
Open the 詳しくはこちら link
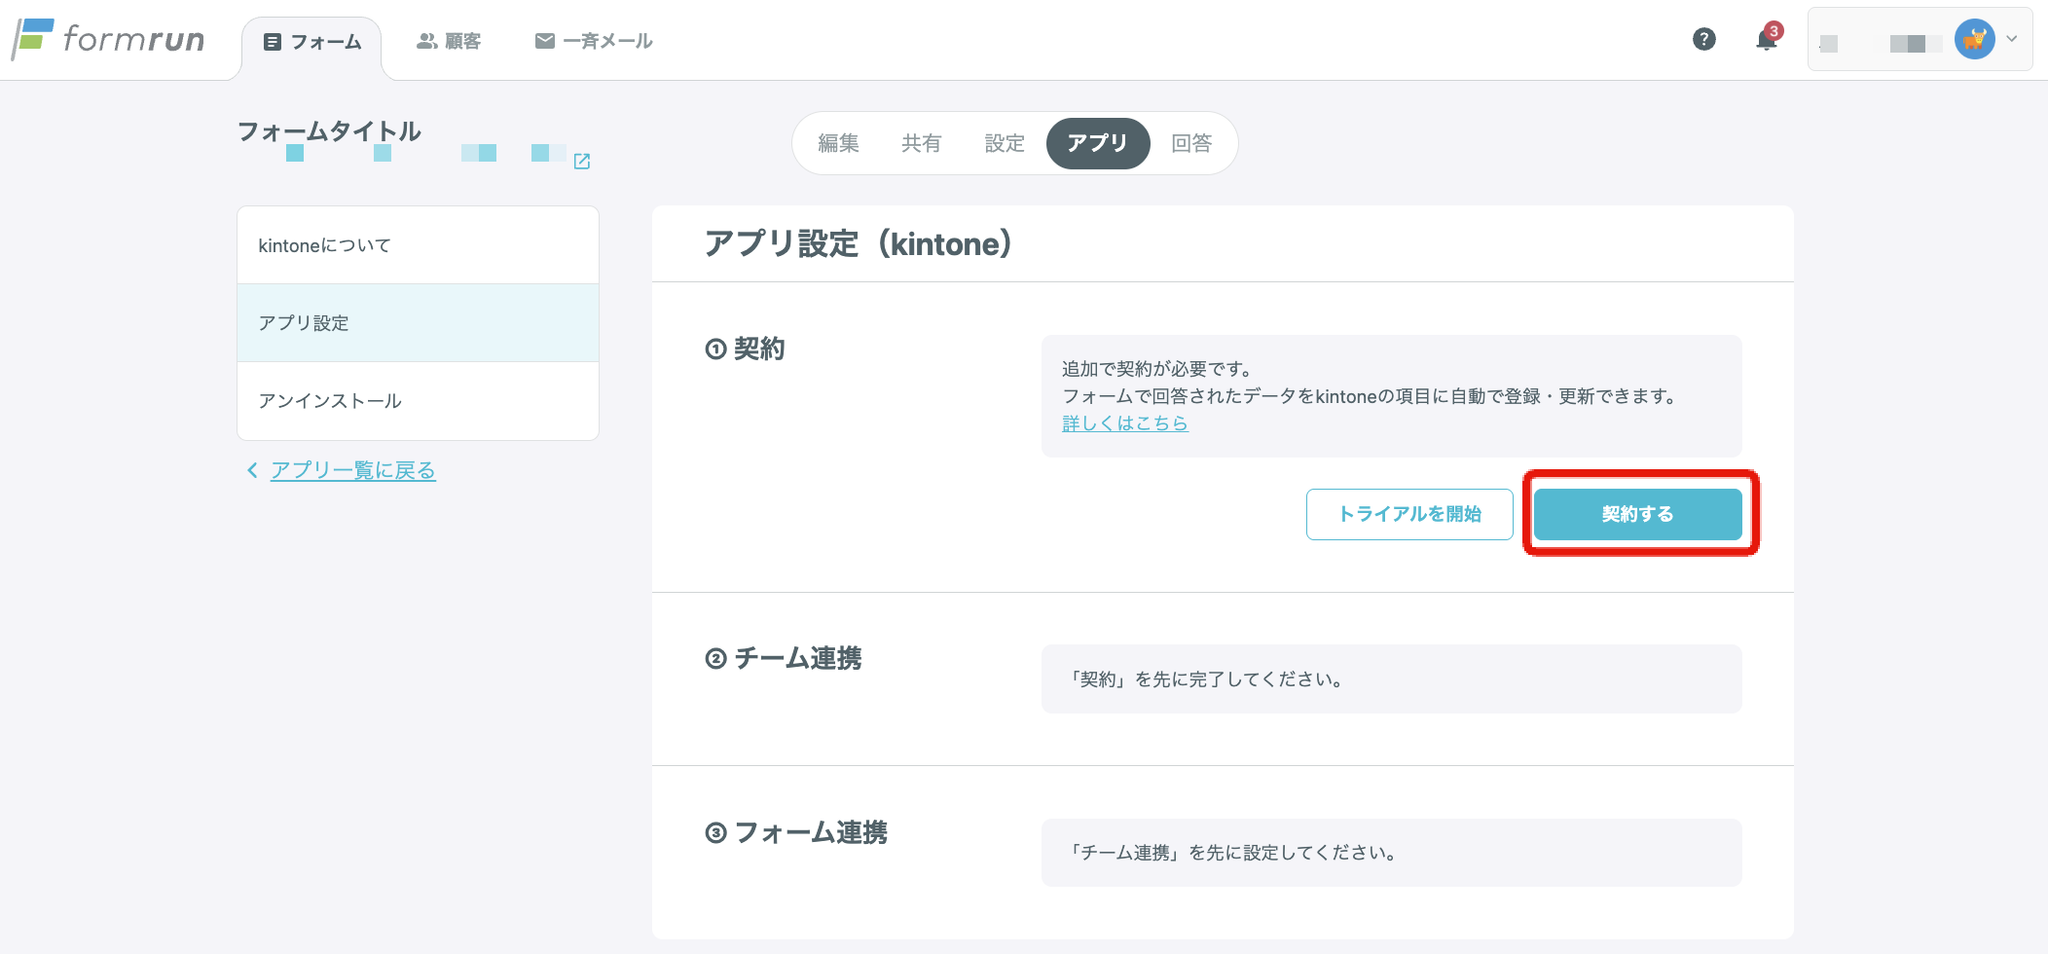coord(1125,423)
